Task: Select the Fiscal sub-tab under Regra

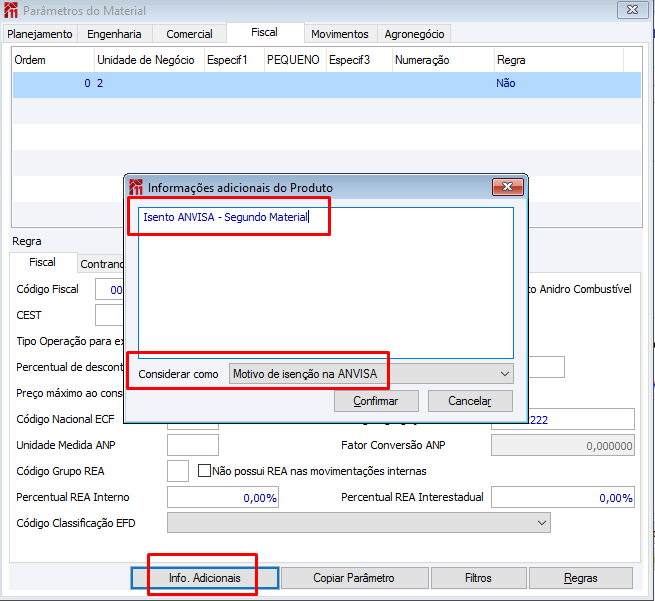Action: (42, 262)
